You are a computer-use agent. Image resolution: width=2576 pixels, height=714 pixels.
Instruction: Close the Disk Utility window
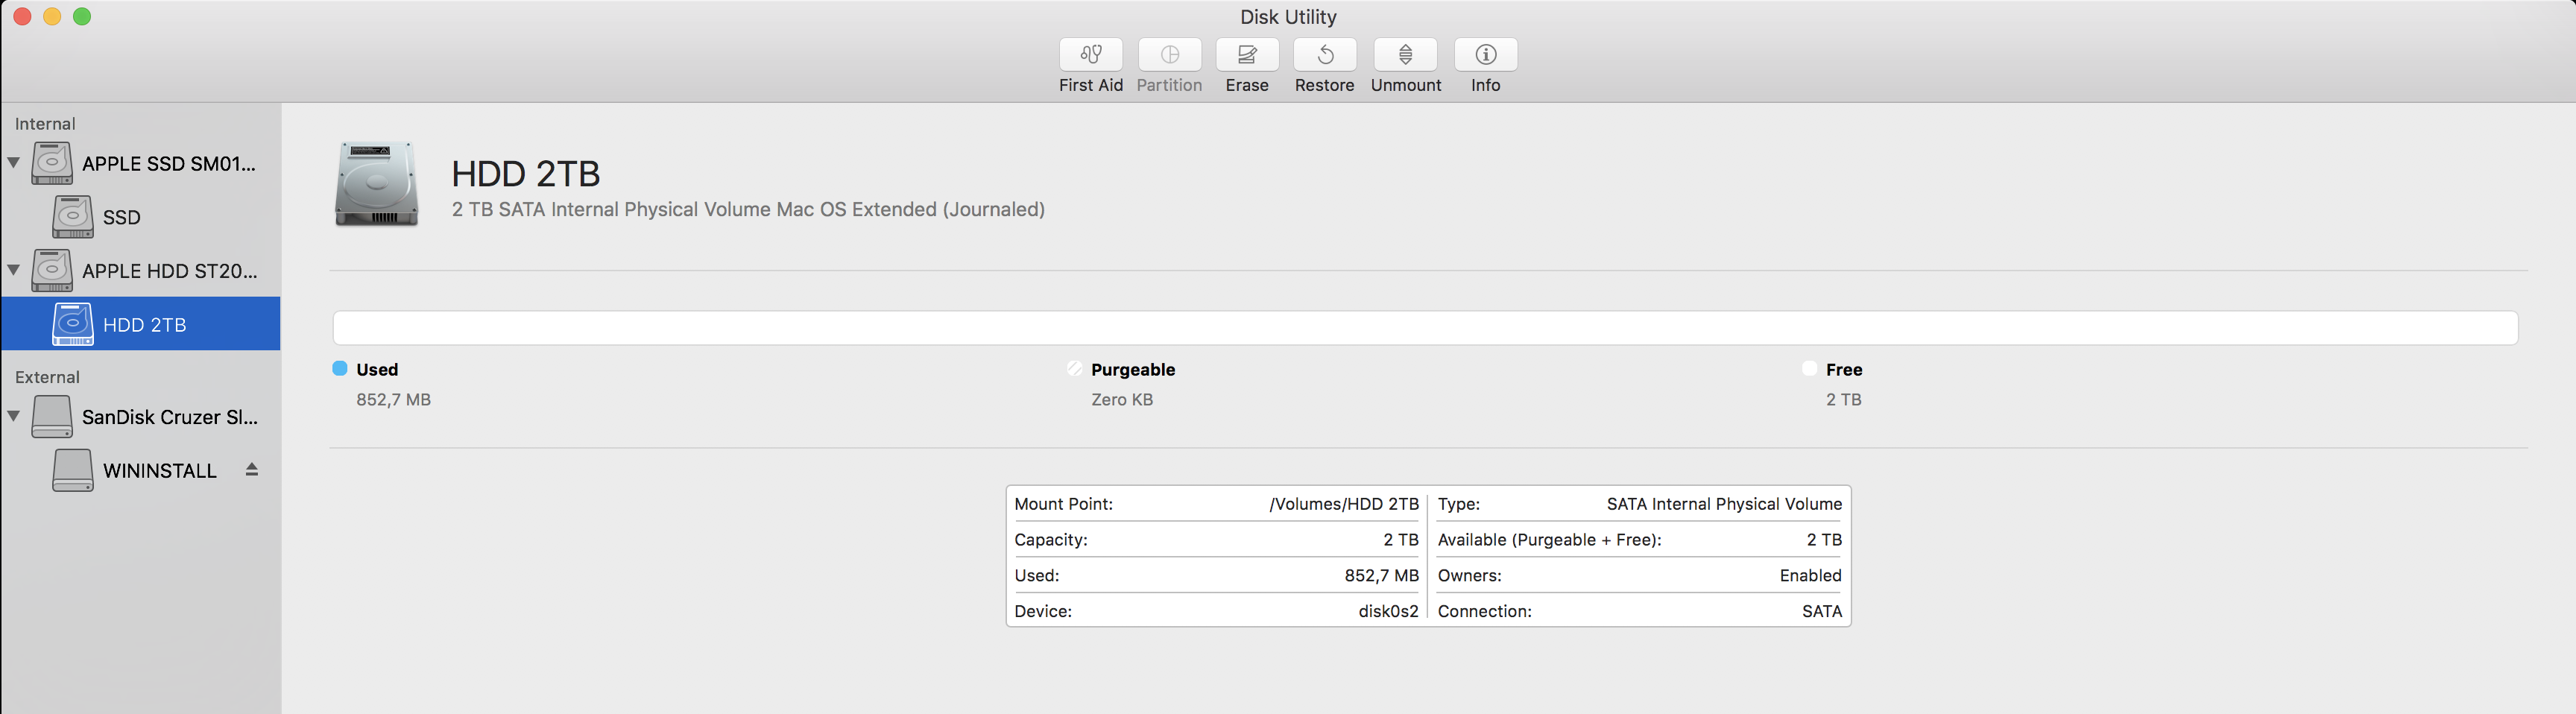(22, 16)
